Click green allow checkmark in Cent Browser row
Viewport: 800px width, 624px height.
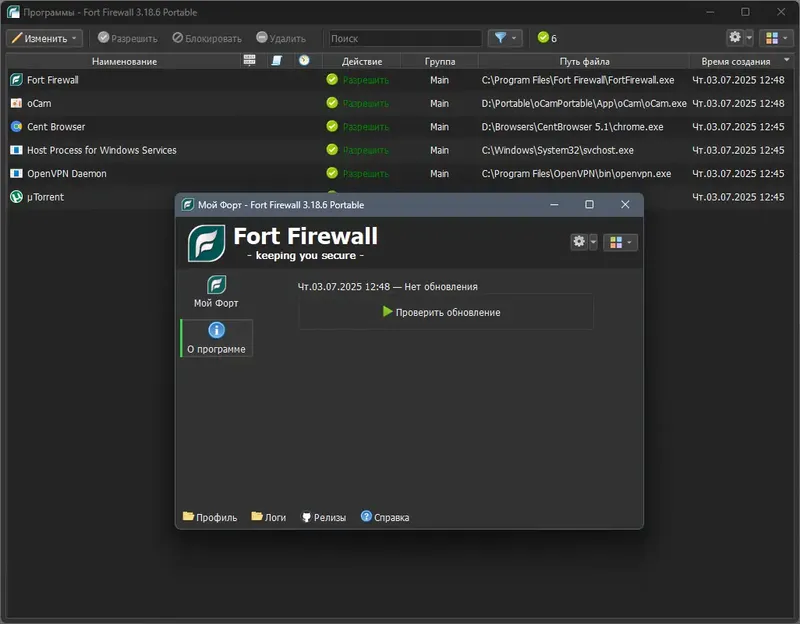click(332, 127)
